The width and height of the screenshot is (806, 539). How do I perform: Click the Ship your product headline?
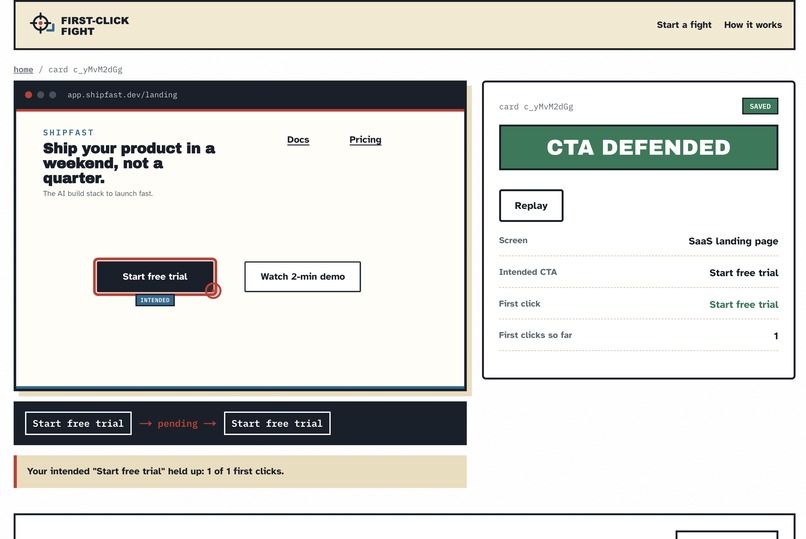tap(129, 163)
